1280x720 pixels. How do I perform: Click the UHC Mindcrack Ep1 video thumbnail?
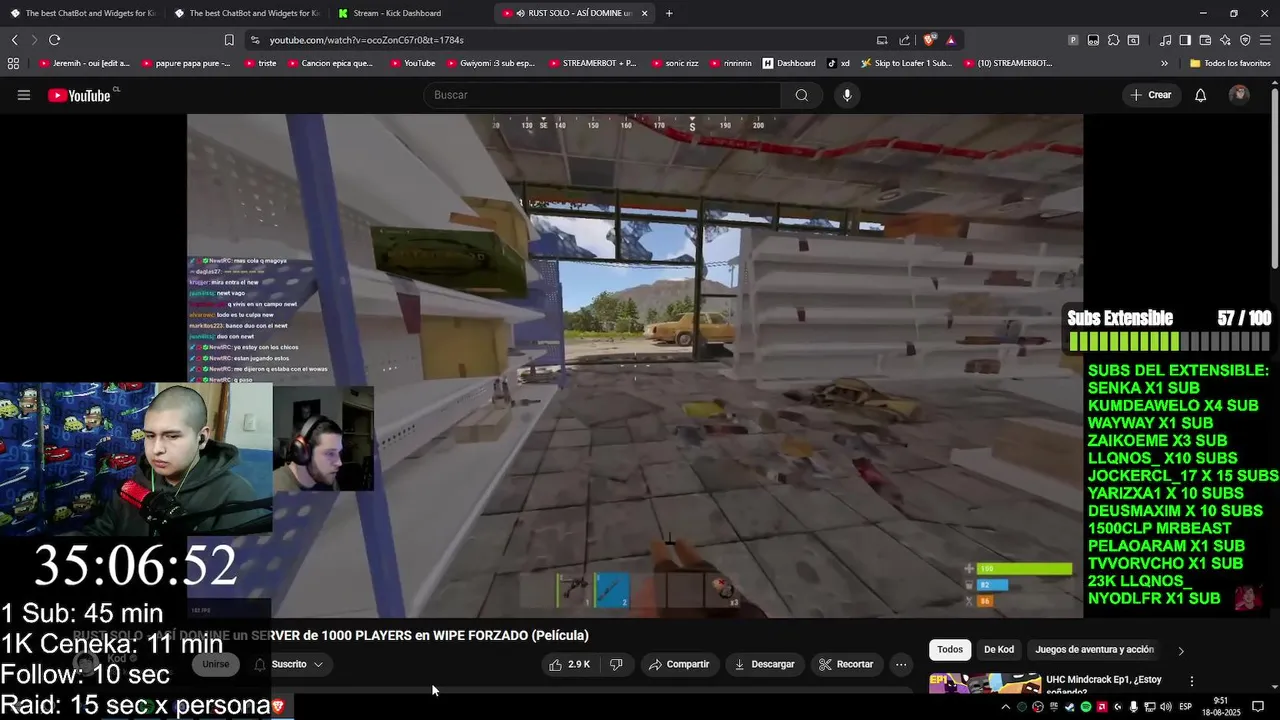[x=984, y=683]
